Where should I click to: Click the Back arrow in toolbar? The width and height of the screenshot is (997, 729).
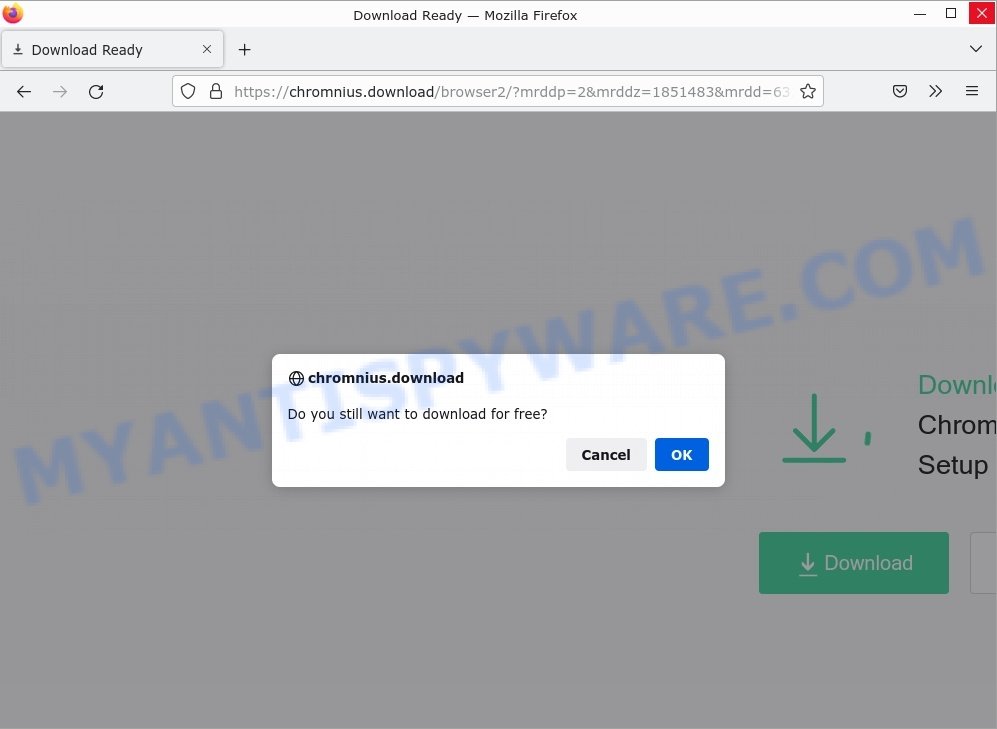click(24, 92)
